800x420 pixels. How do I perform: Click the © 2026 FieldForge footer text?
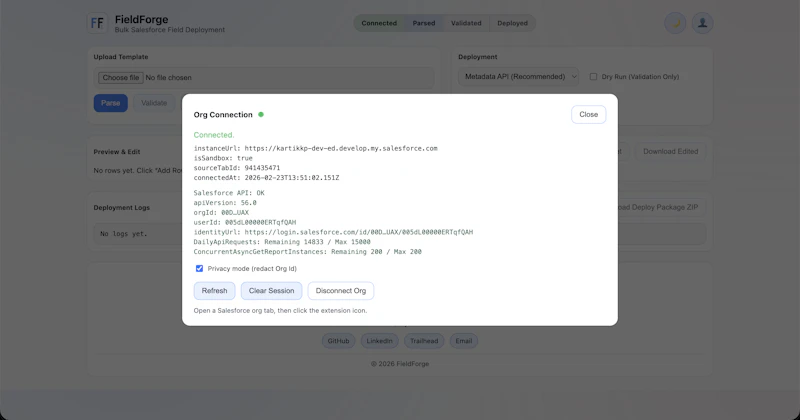coord(400,364)
